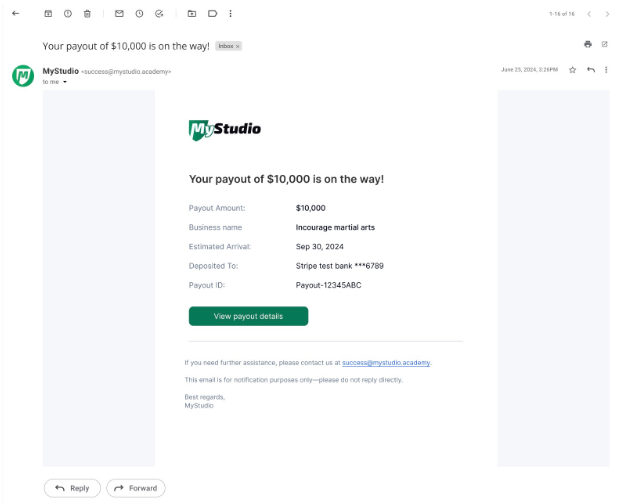622x504 pixels.
Task: Archive this payout email
Action: (48, 13)
